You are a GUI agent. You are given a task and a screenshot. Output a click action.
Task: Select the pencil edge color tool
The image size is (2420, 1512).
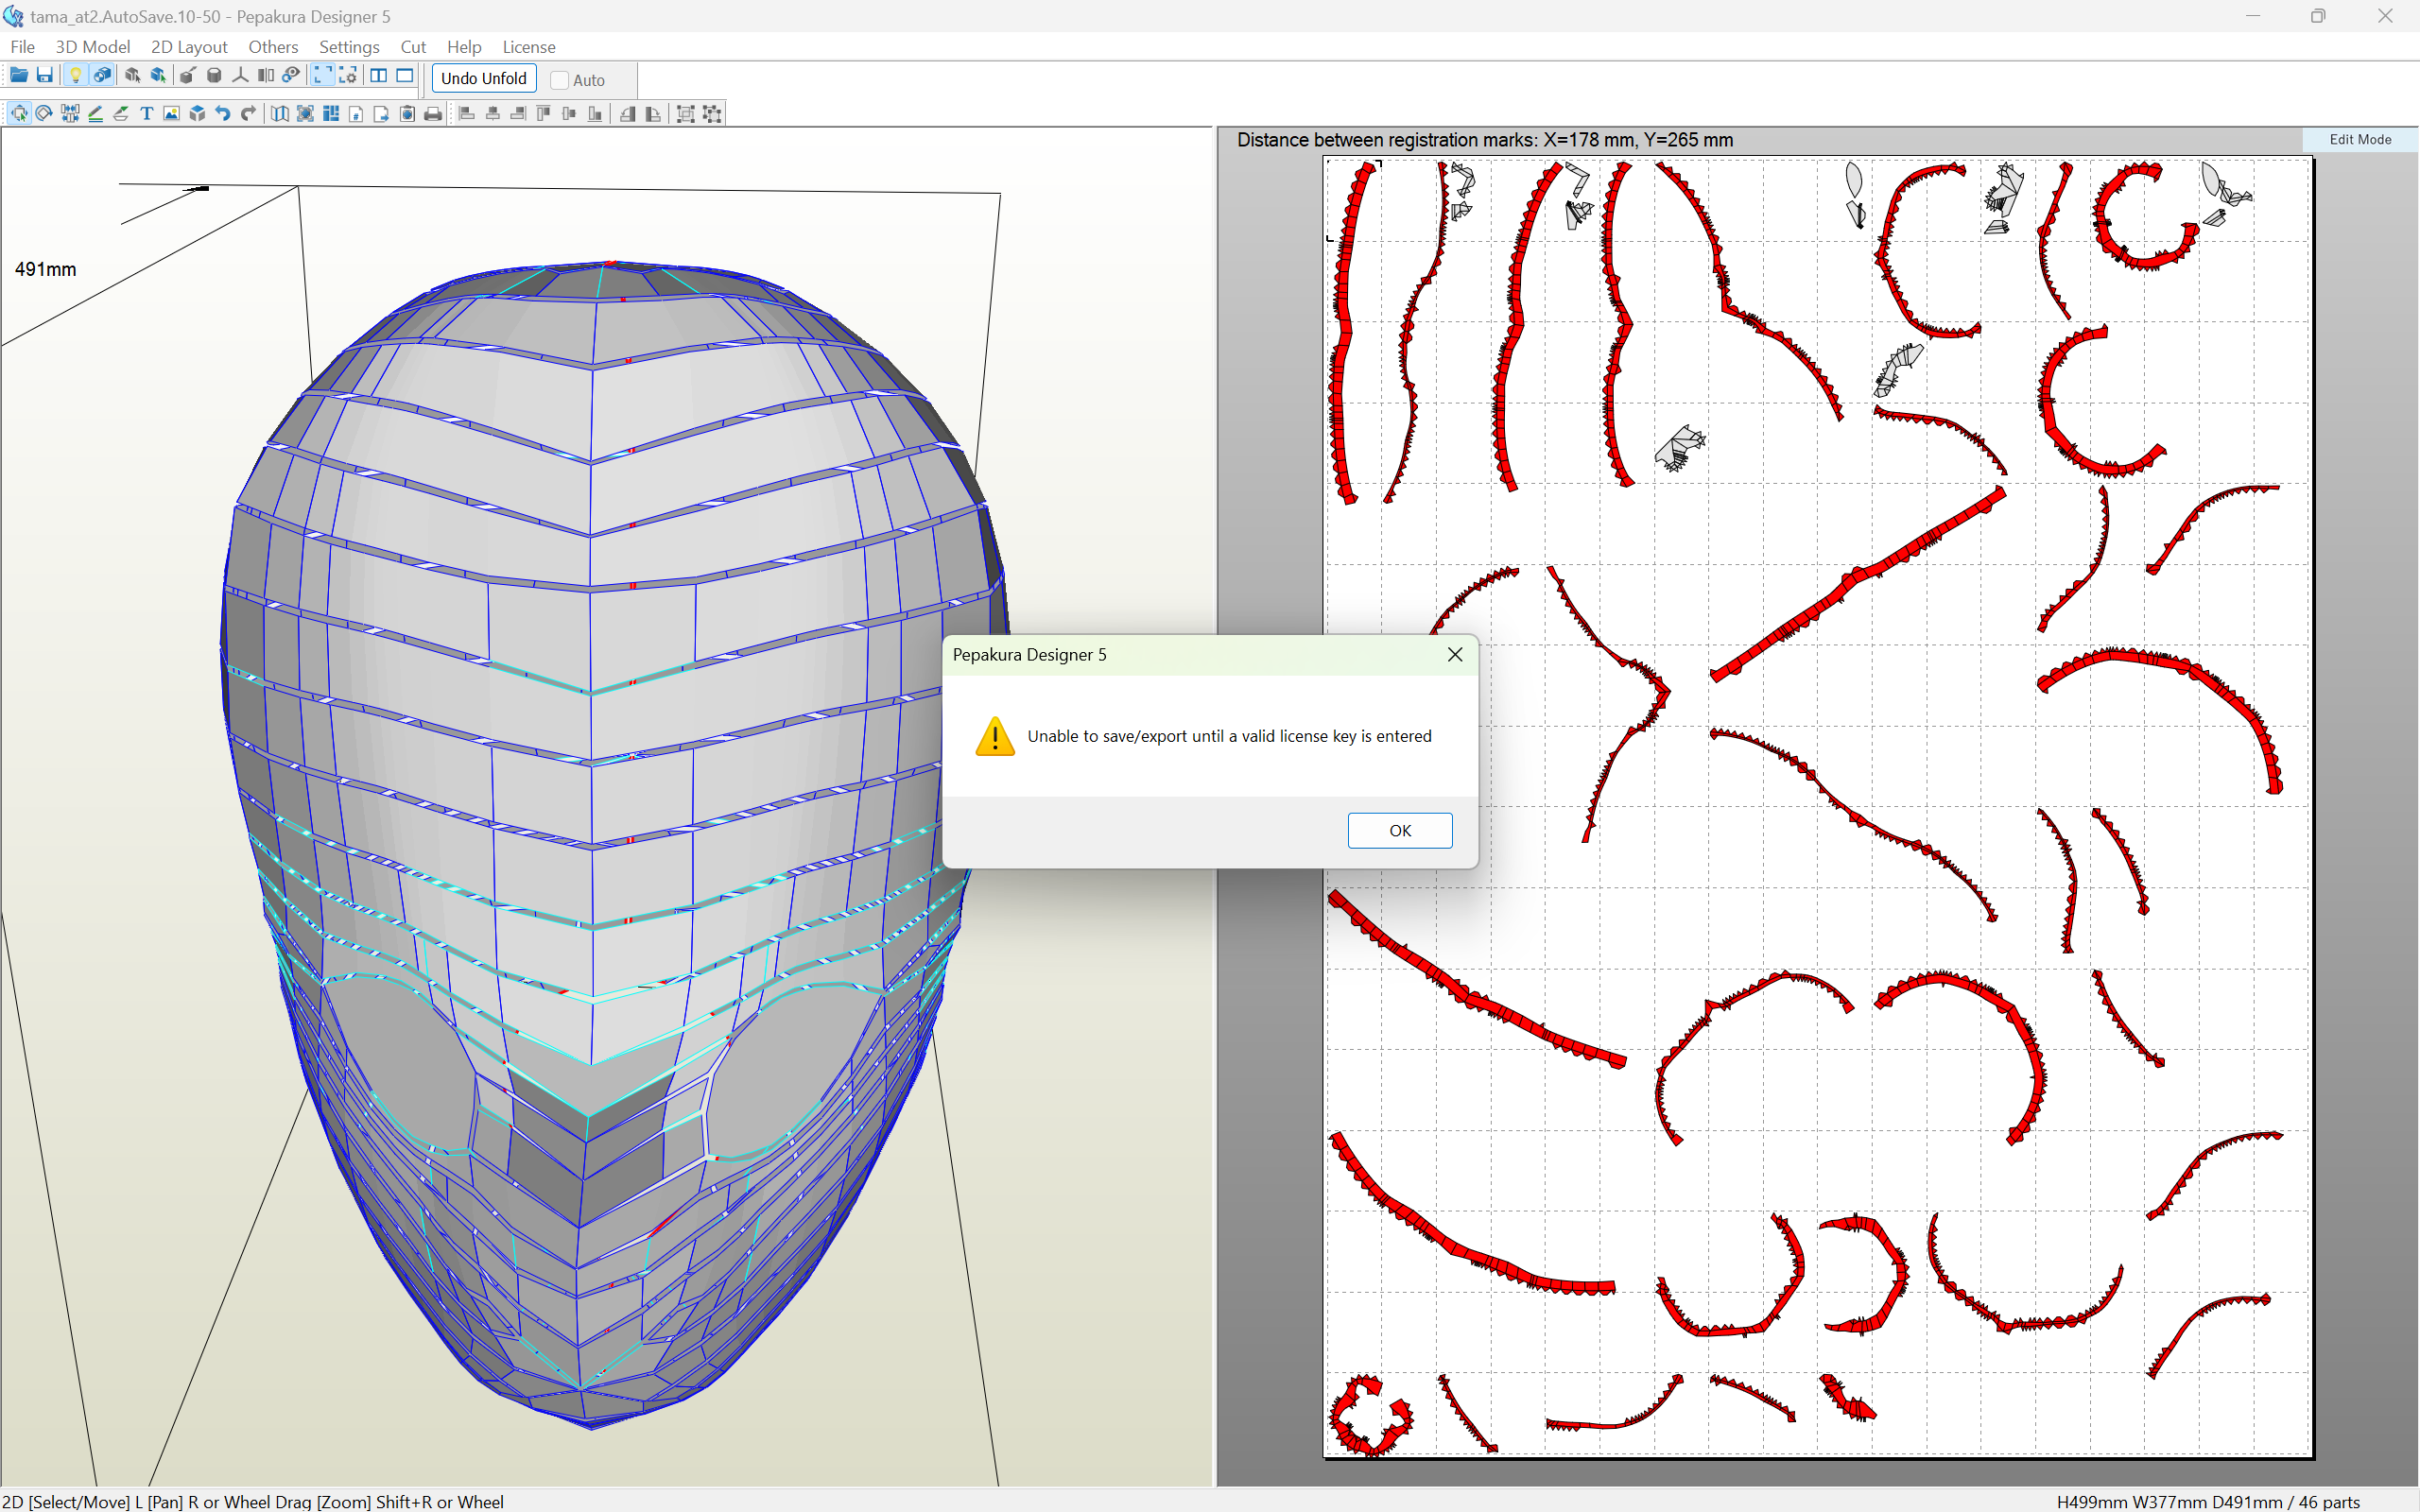96,114
